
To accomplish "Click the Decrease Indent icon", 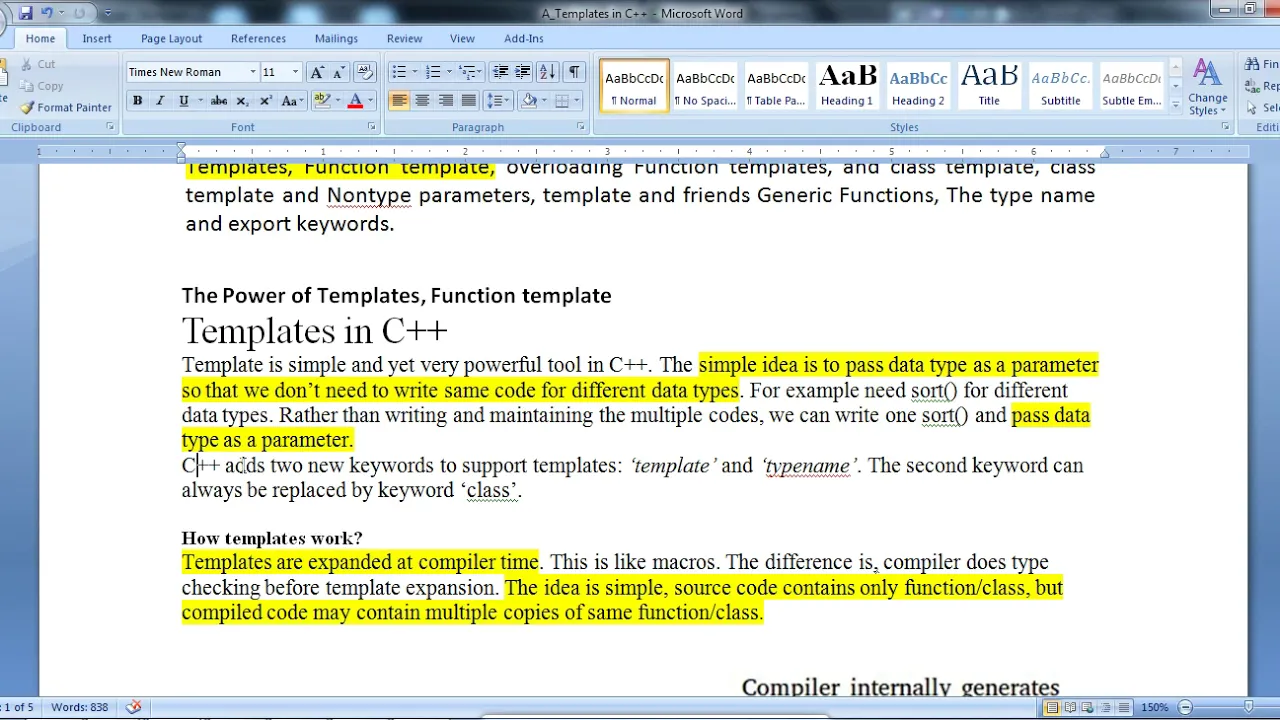I will click(501, 72).
